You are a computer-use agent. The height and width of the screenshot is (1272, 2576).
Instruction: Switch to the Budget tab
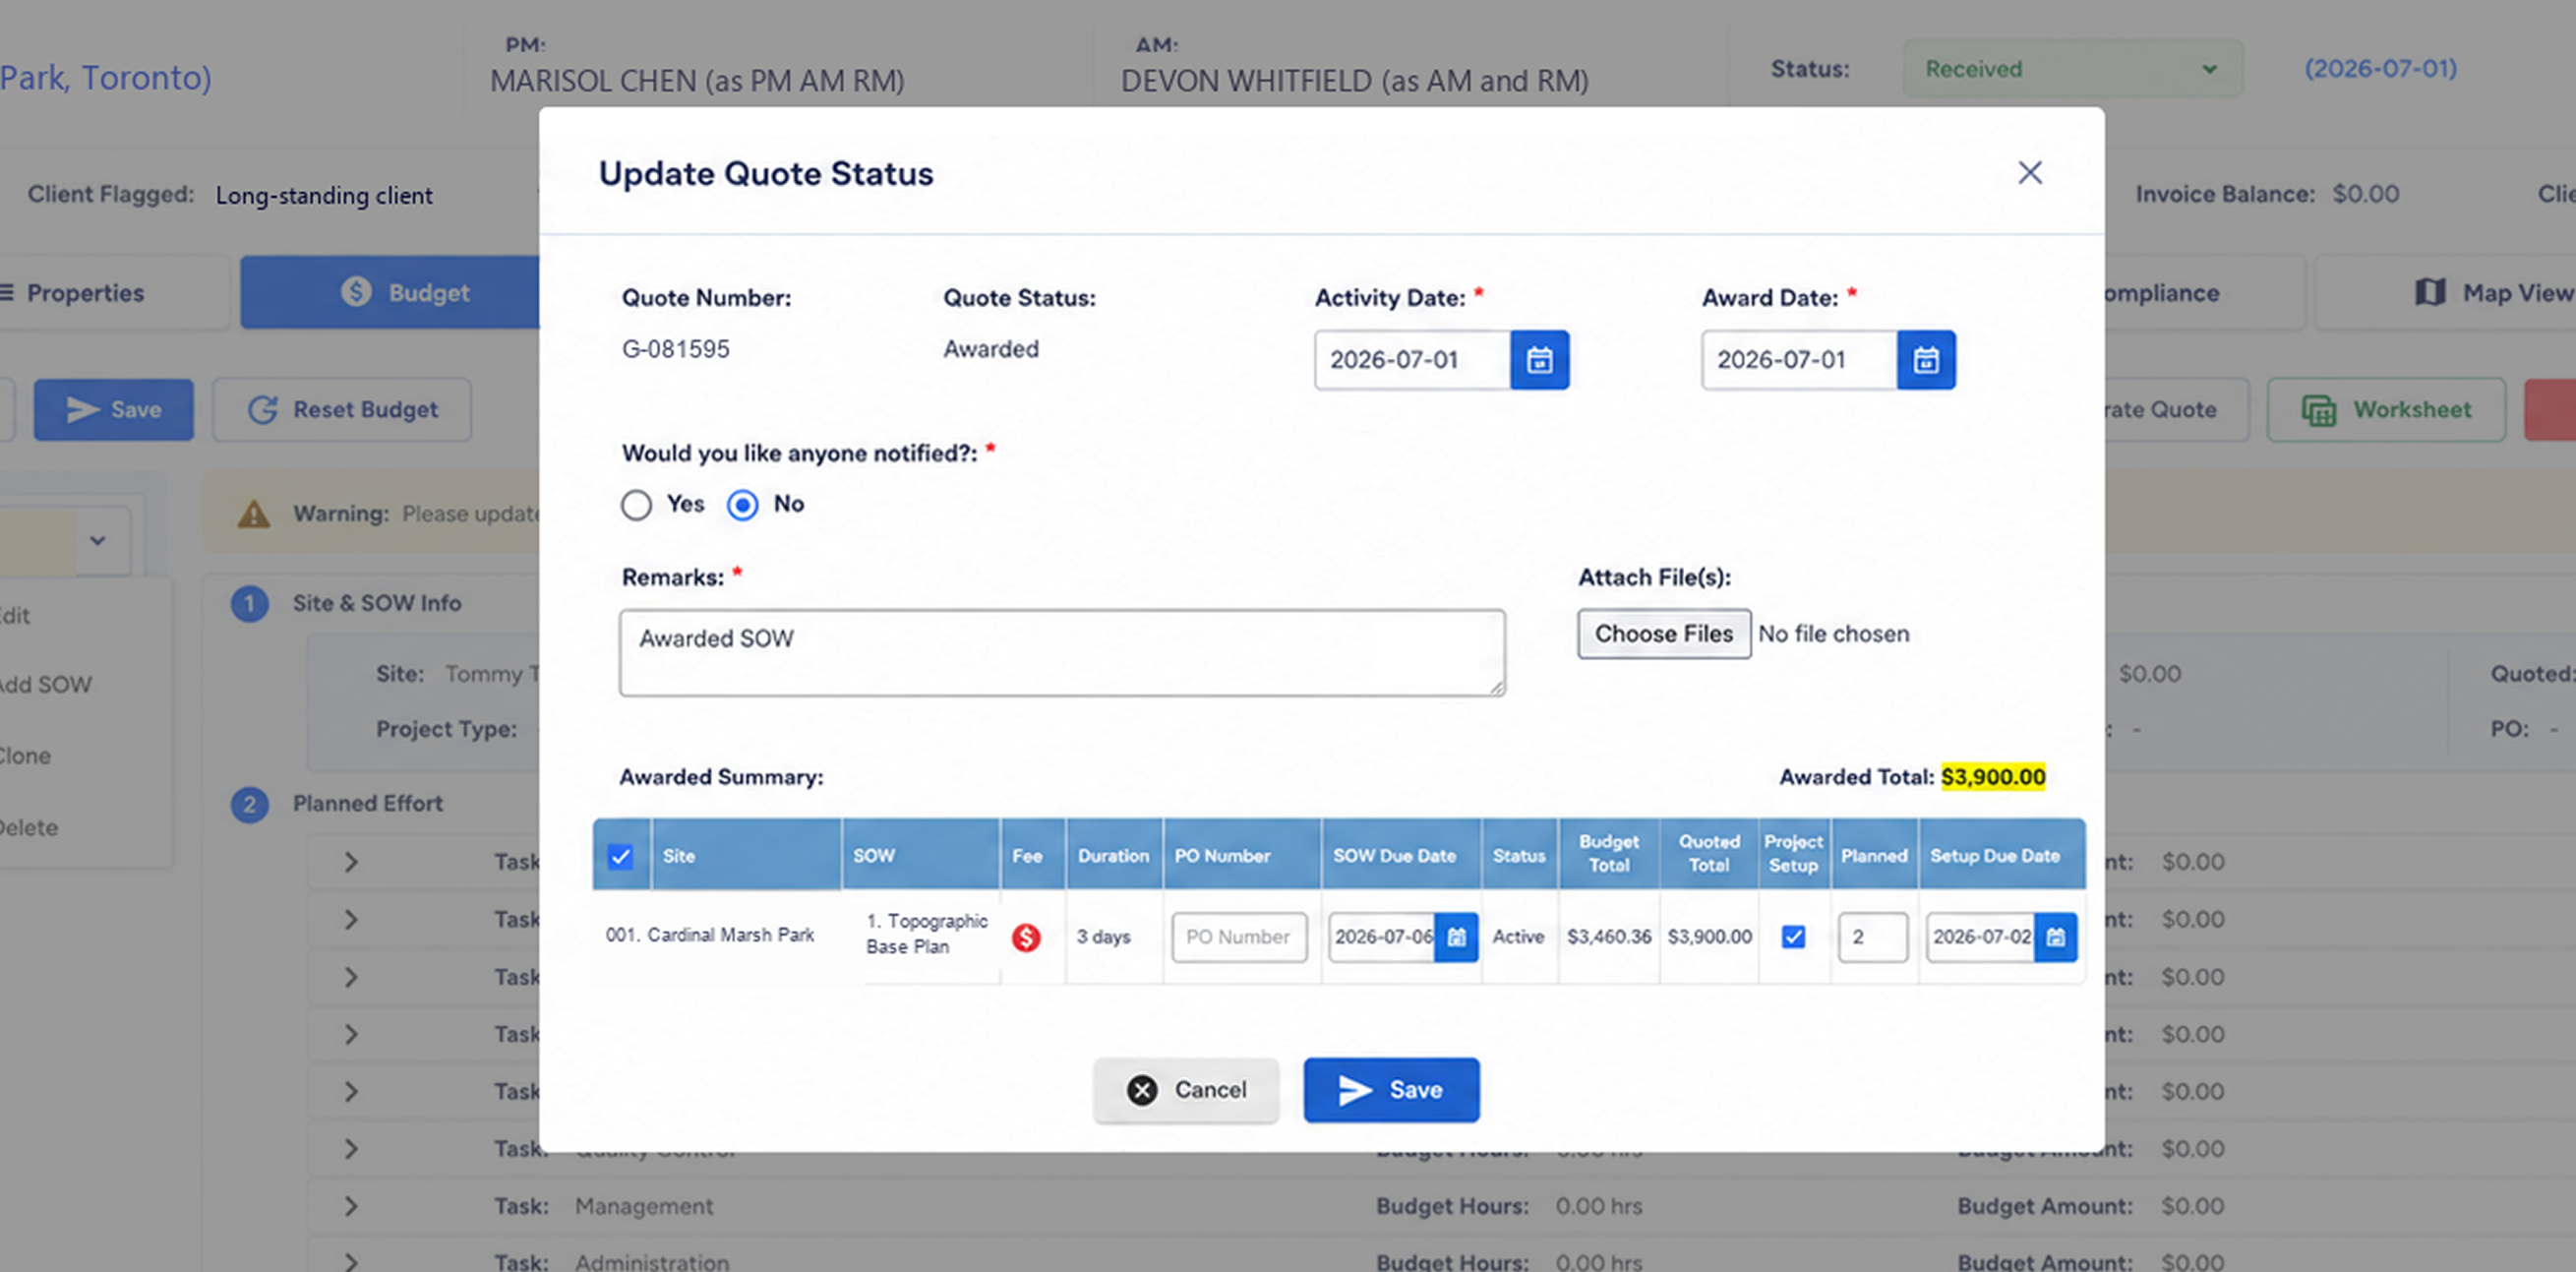click(392, 293)
